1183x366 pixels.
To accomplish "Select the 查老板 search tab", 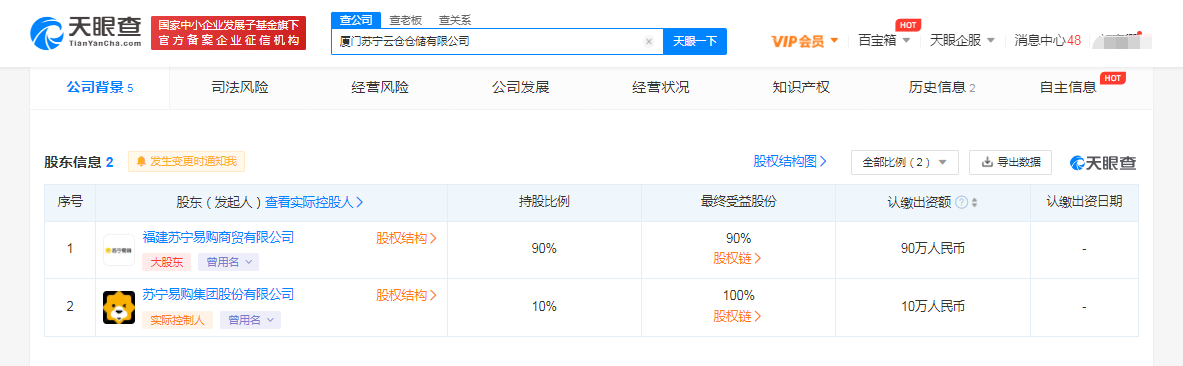I will [x=405, y=21].
